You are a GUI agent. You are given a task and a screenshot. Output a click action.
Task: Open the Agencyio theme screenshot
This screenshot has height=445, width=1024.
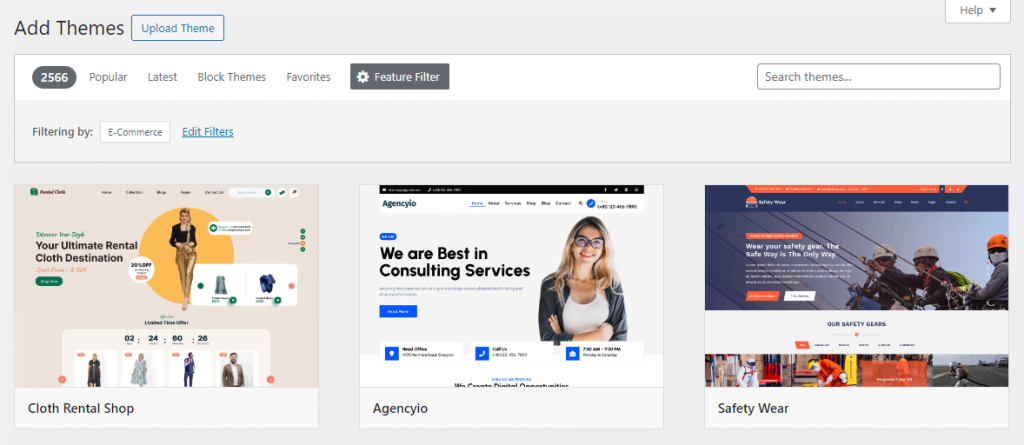point(511,286)
